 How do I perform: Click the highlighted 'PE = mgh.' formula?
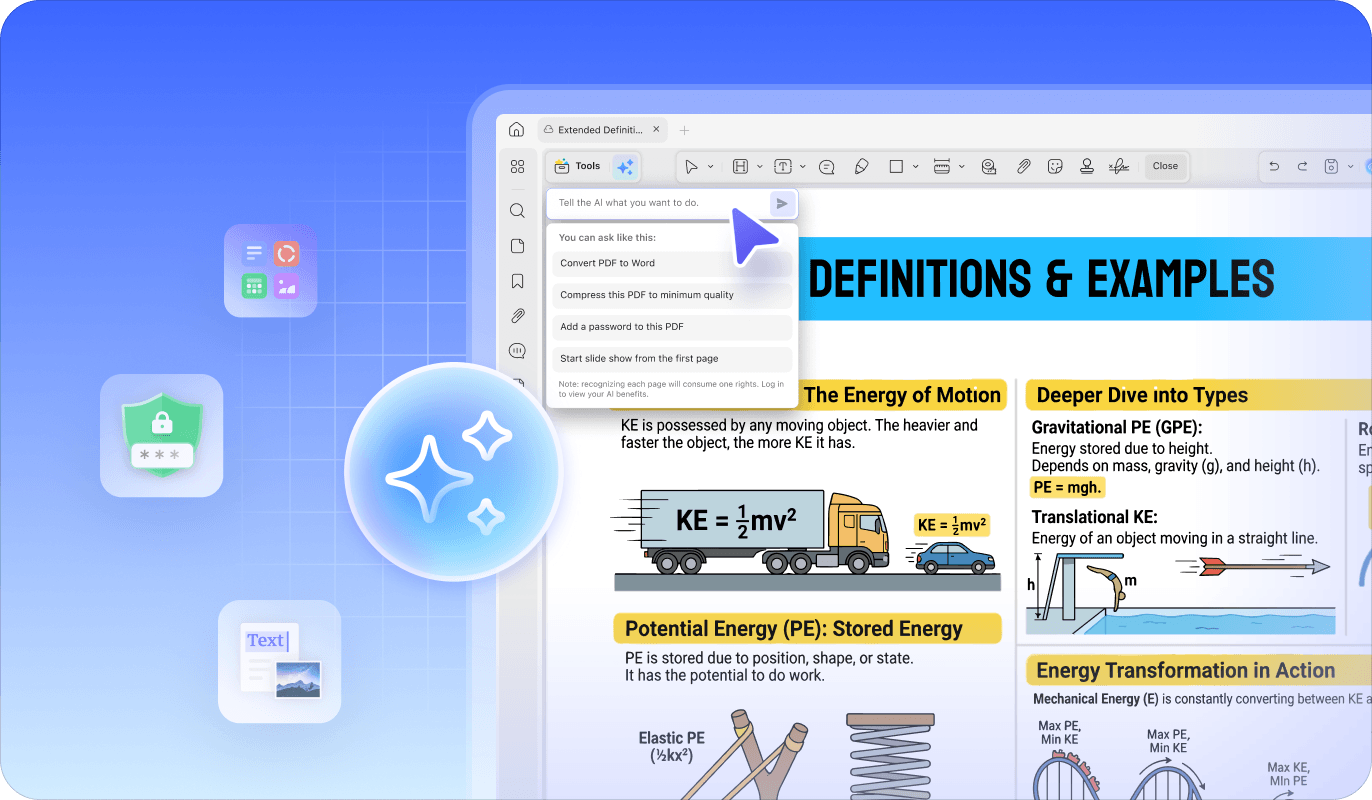[x=1067, y=488]
